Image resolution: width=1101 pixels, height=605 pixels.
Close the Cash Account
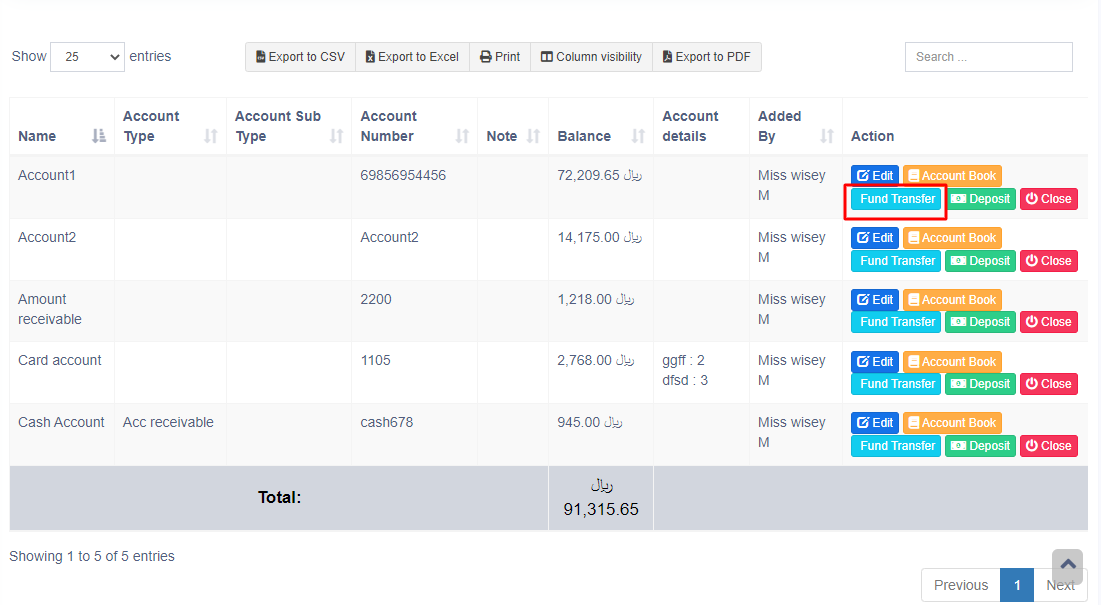tap(1048, 446)
